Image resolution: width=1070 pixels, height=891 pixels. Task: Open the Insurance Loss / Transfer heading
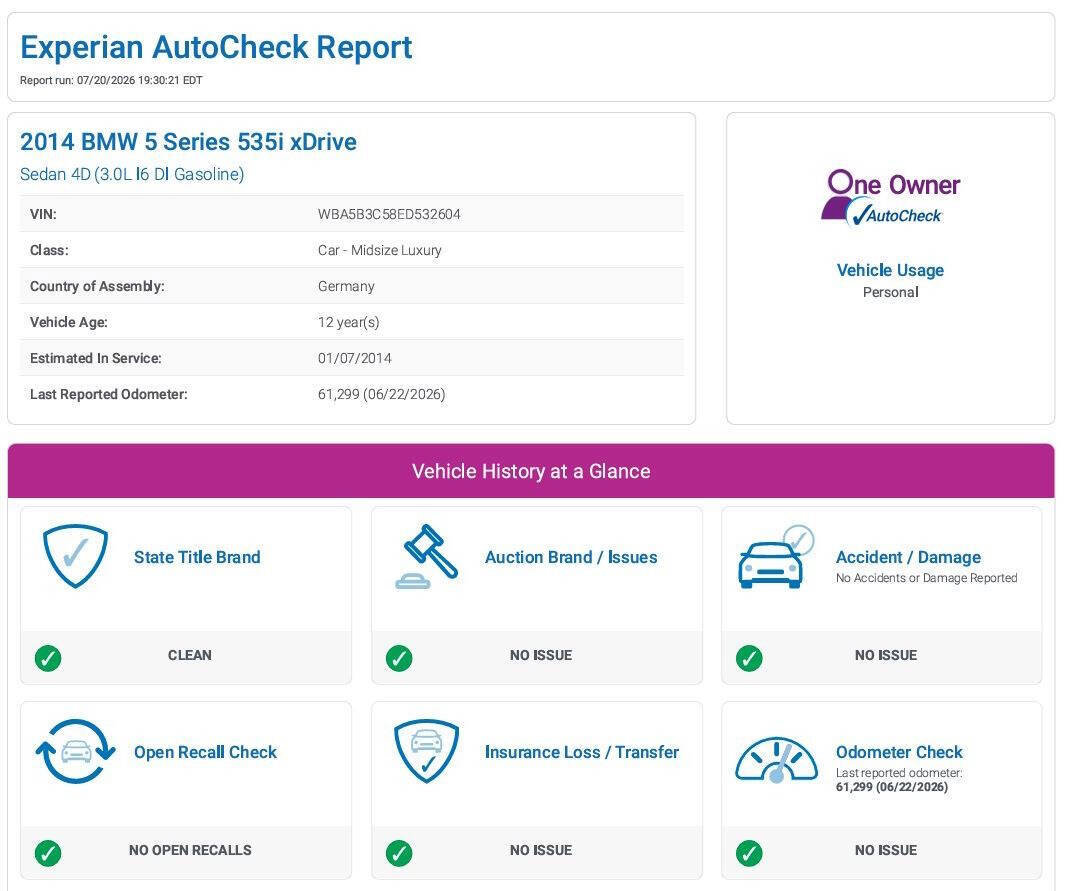coord(582,752)
